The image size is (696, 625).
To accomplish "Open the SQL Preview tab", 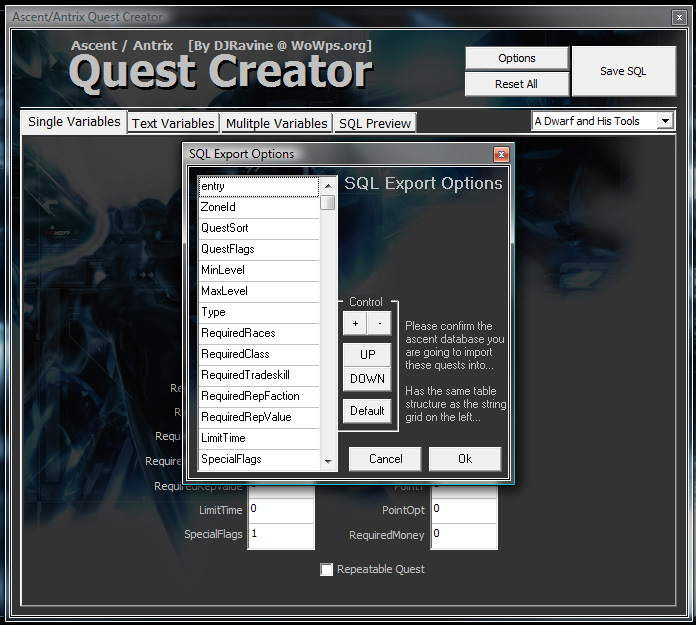I will (375, 123).
